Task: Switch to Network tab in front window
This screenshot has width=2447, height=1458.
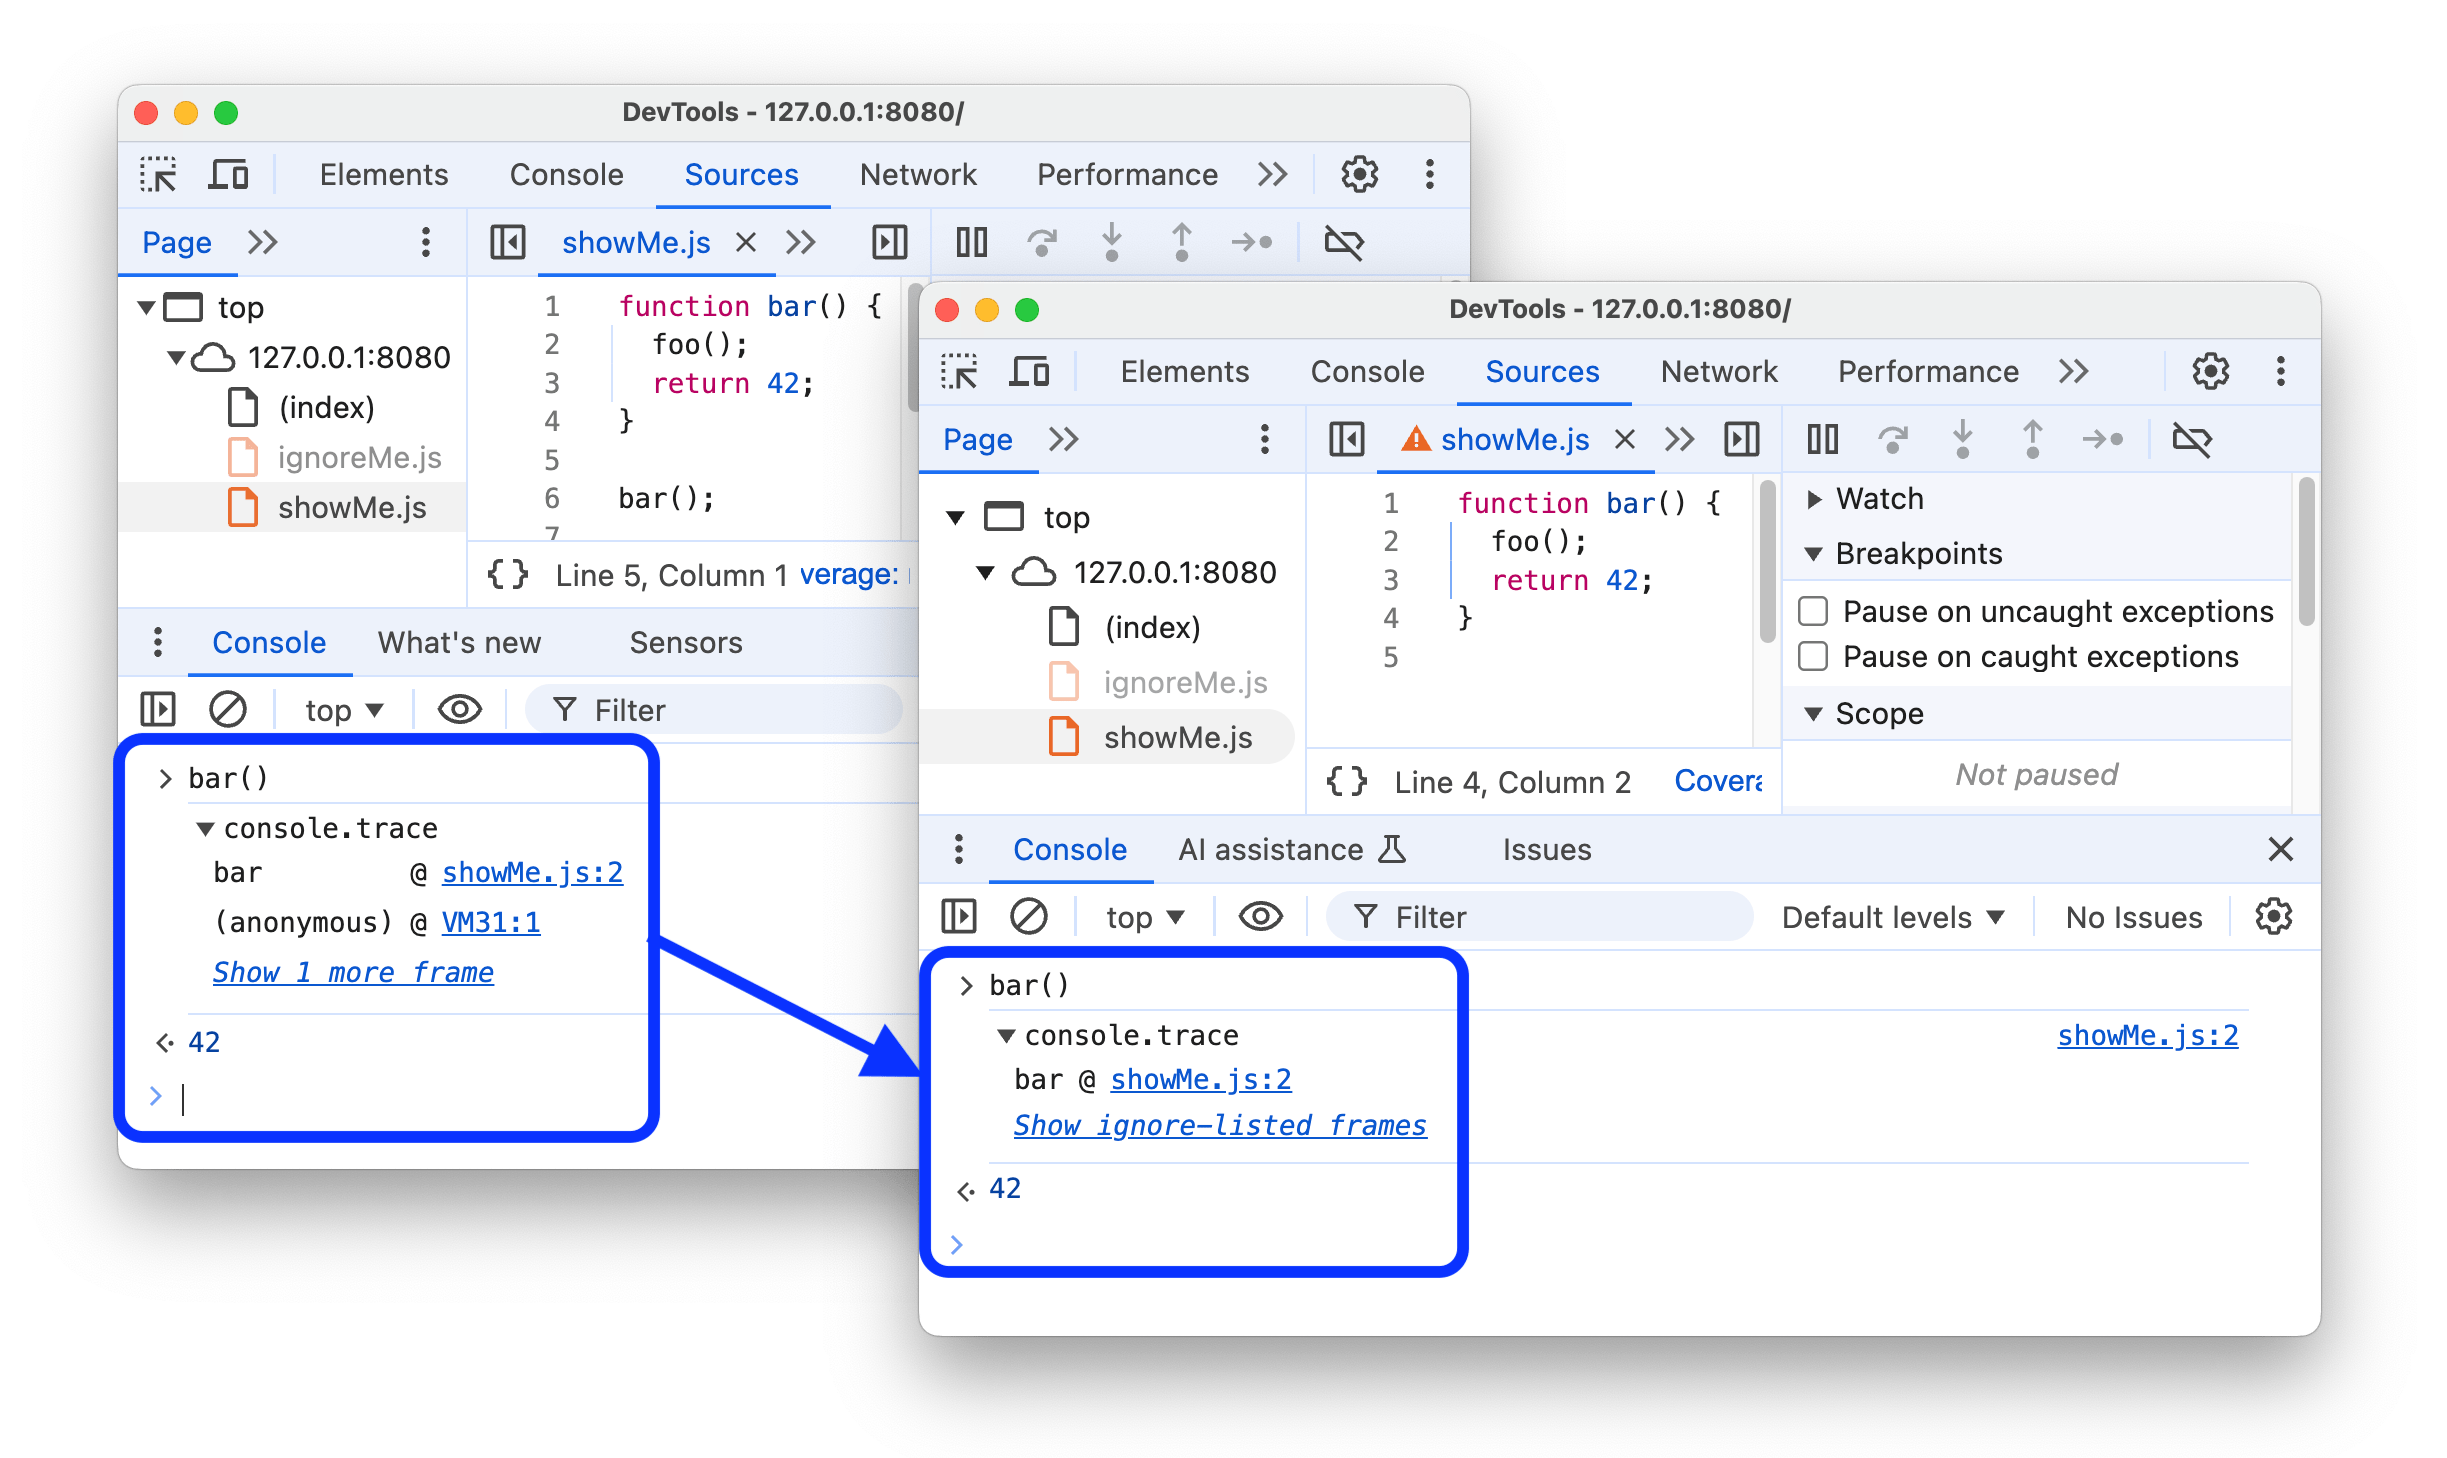Action: (x=1718, y=372)
